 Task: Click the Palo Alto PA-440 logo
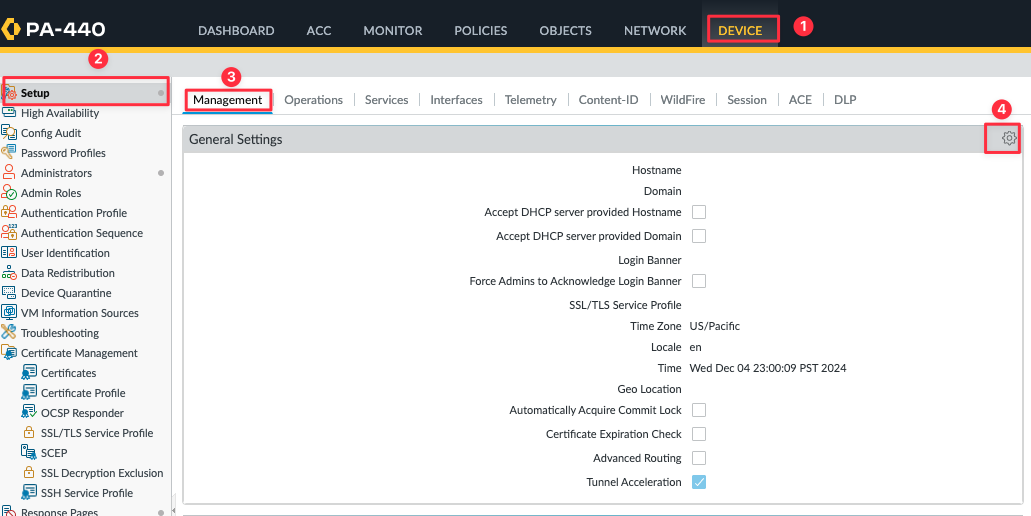pos(53,30)
